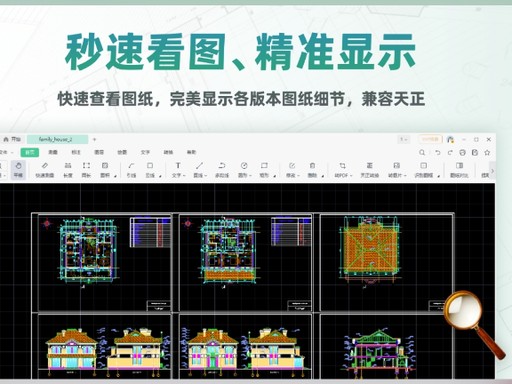Select the 引线 leader line tool

point(131,169)
